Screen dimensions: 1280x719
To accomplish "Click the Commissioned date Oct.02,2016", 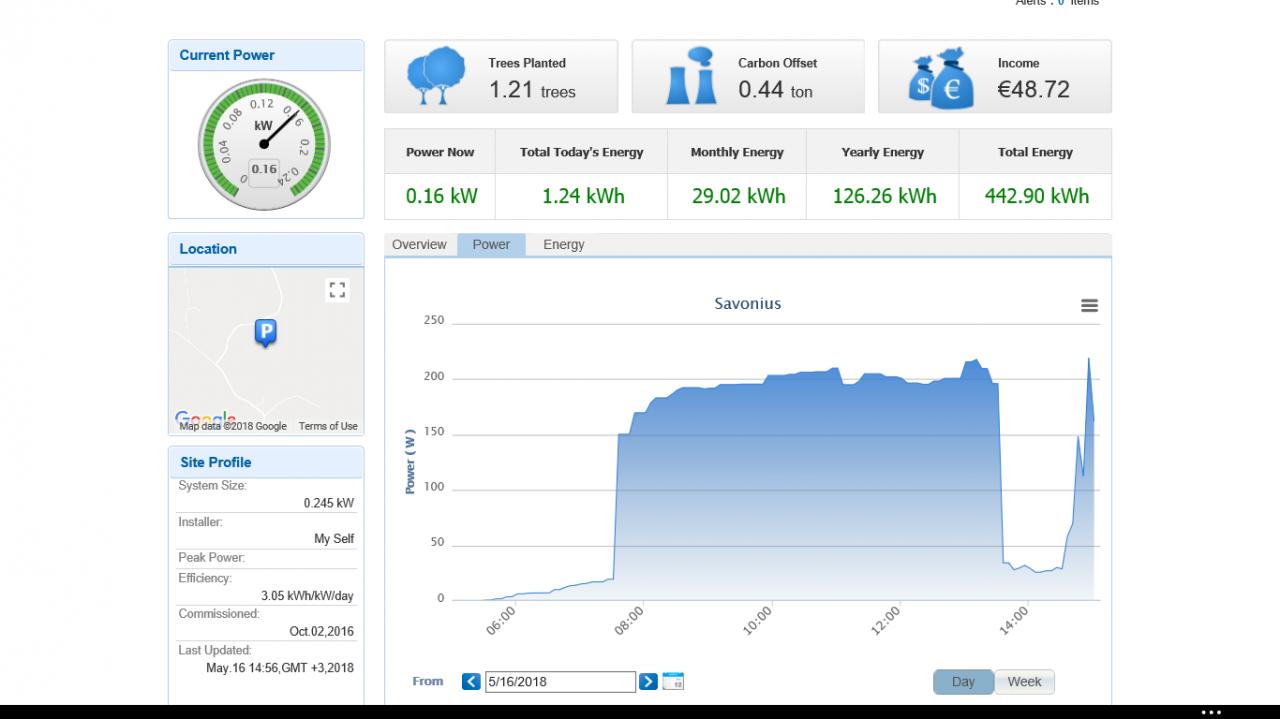I will tap(322, 632).
